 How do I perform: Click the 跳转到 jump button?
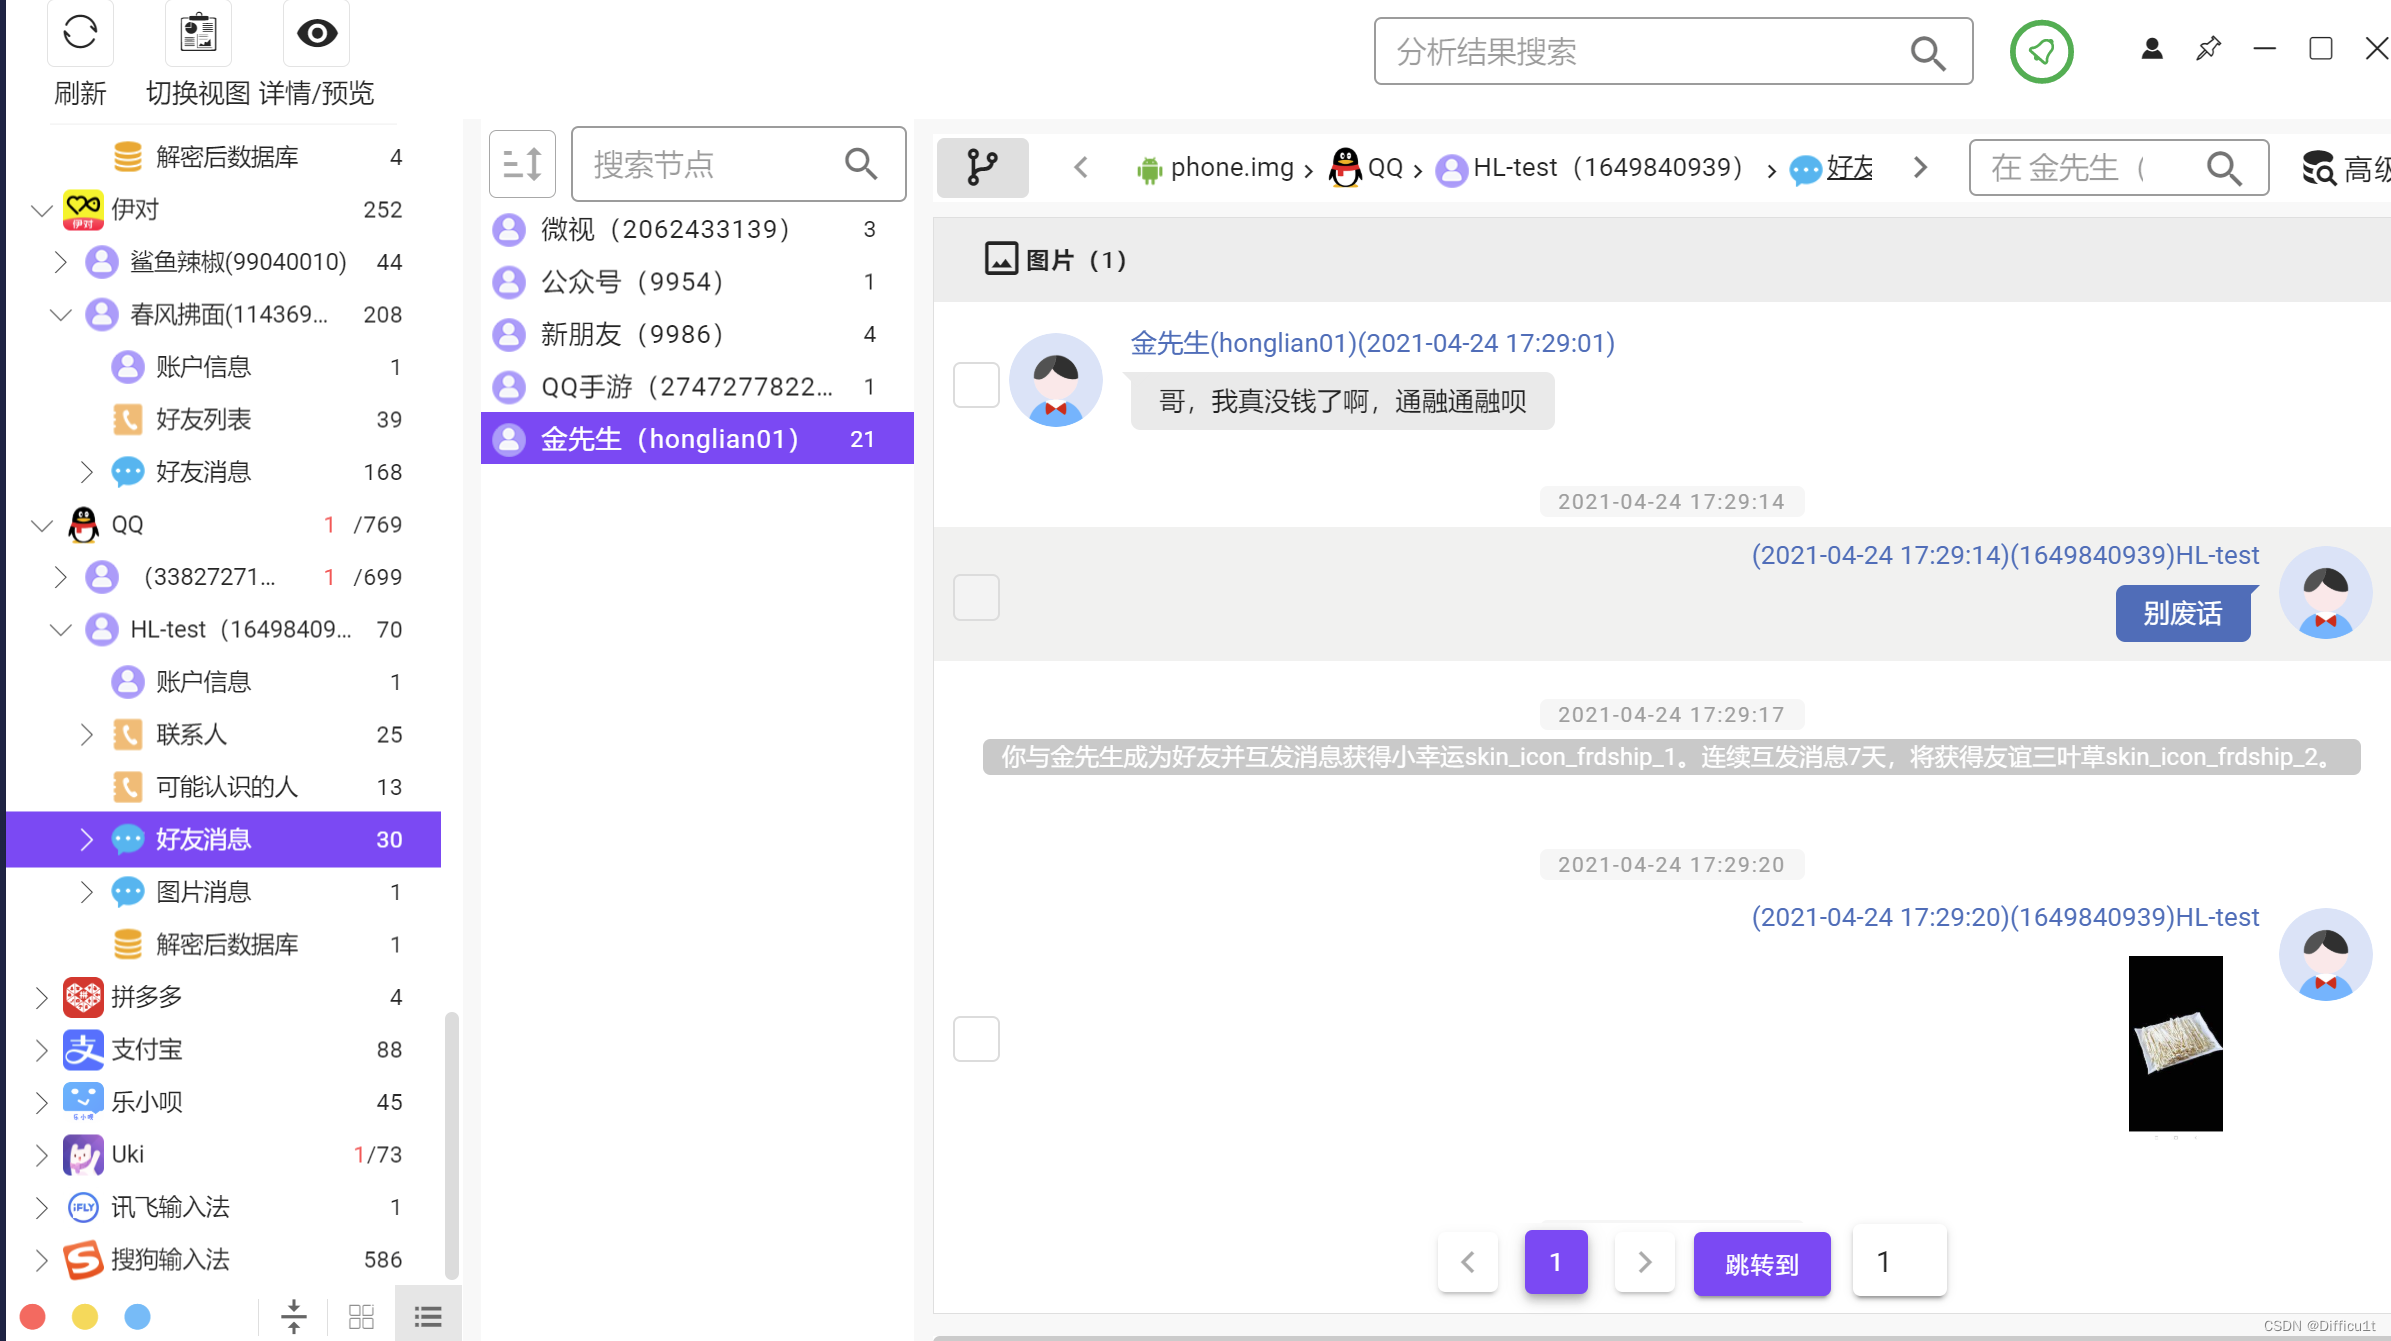coord(1761,1263)
